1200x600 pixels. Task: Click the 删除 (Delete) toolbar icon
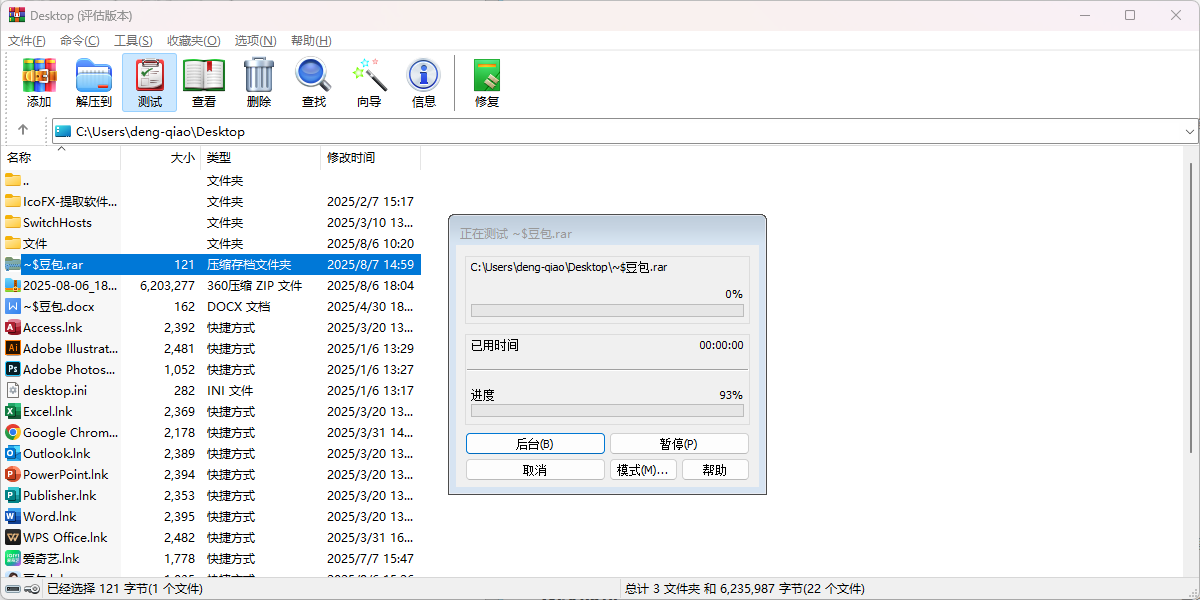(258, 82)
